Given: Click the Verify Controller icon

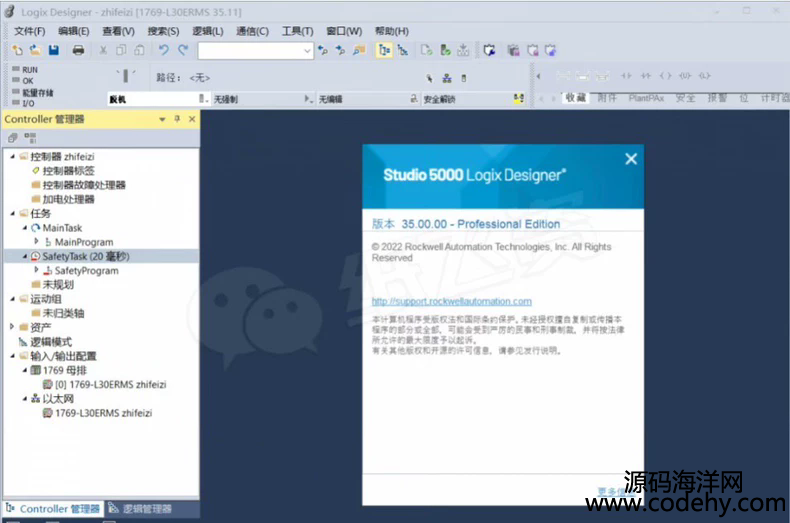Looking at the screenshot, I should pyautogui.click(x=445, y=50).
